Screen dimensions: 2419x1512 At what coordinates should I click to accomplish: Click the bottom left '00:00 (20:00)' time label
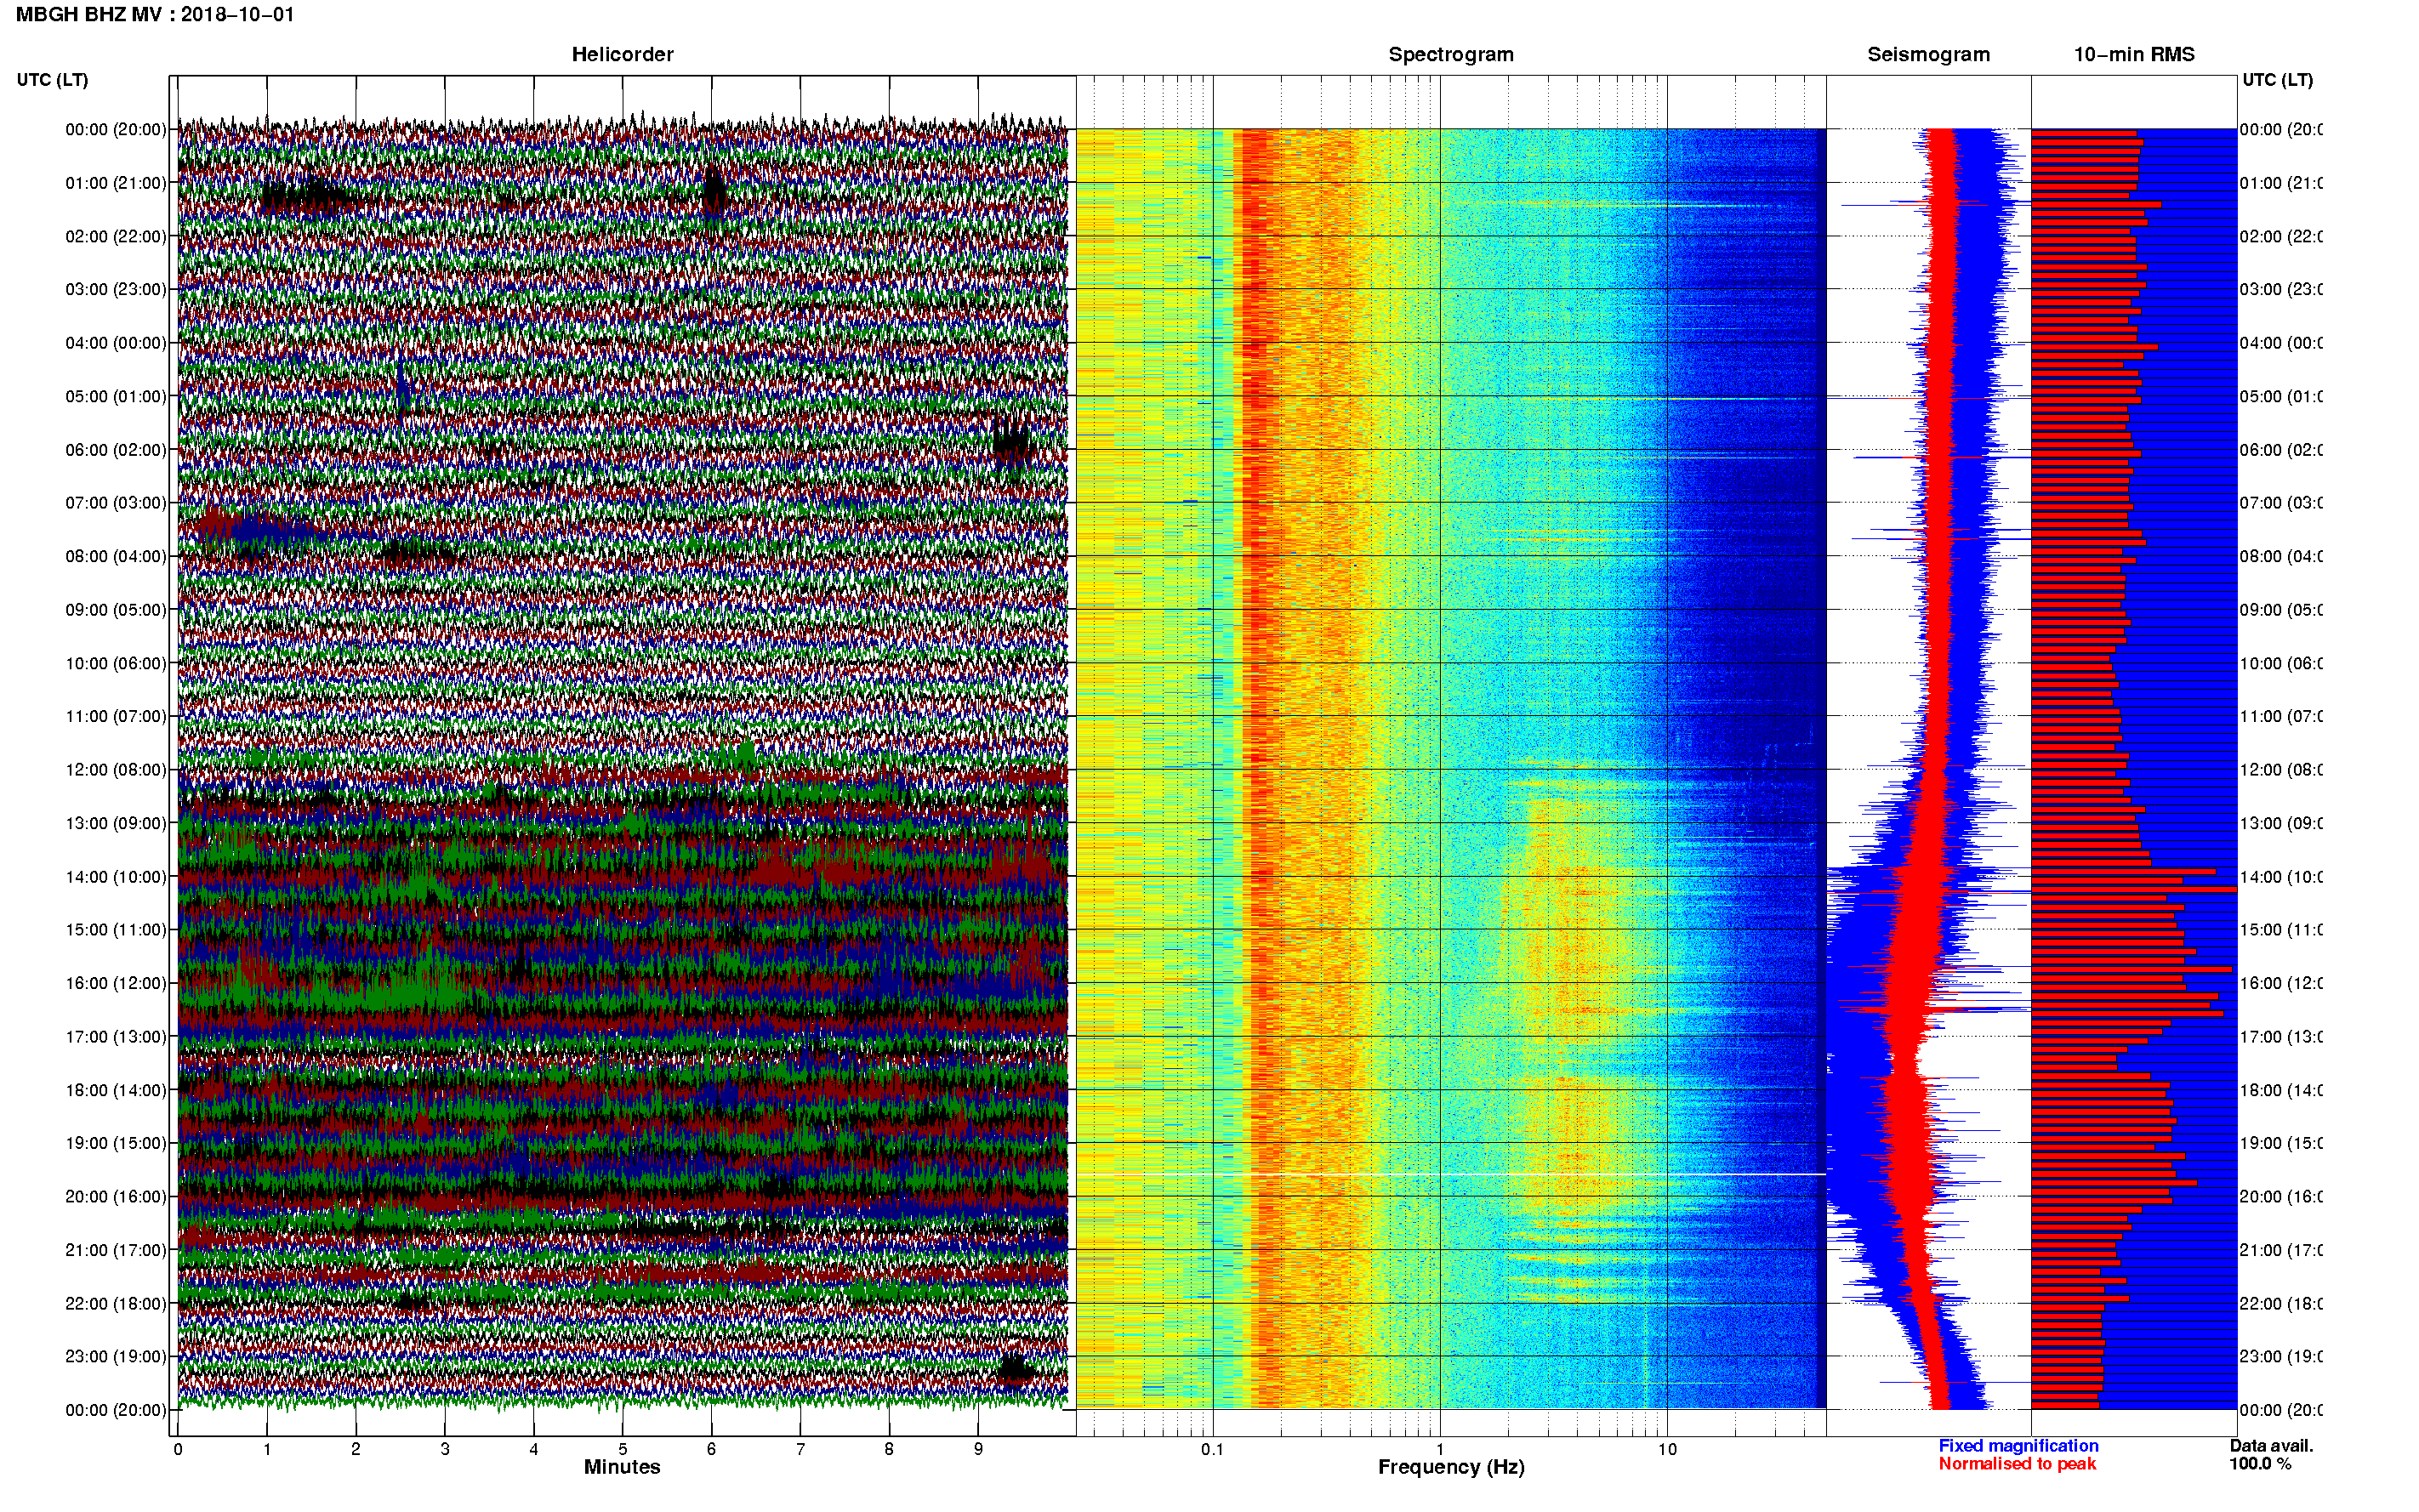(x=116, y=1410)
